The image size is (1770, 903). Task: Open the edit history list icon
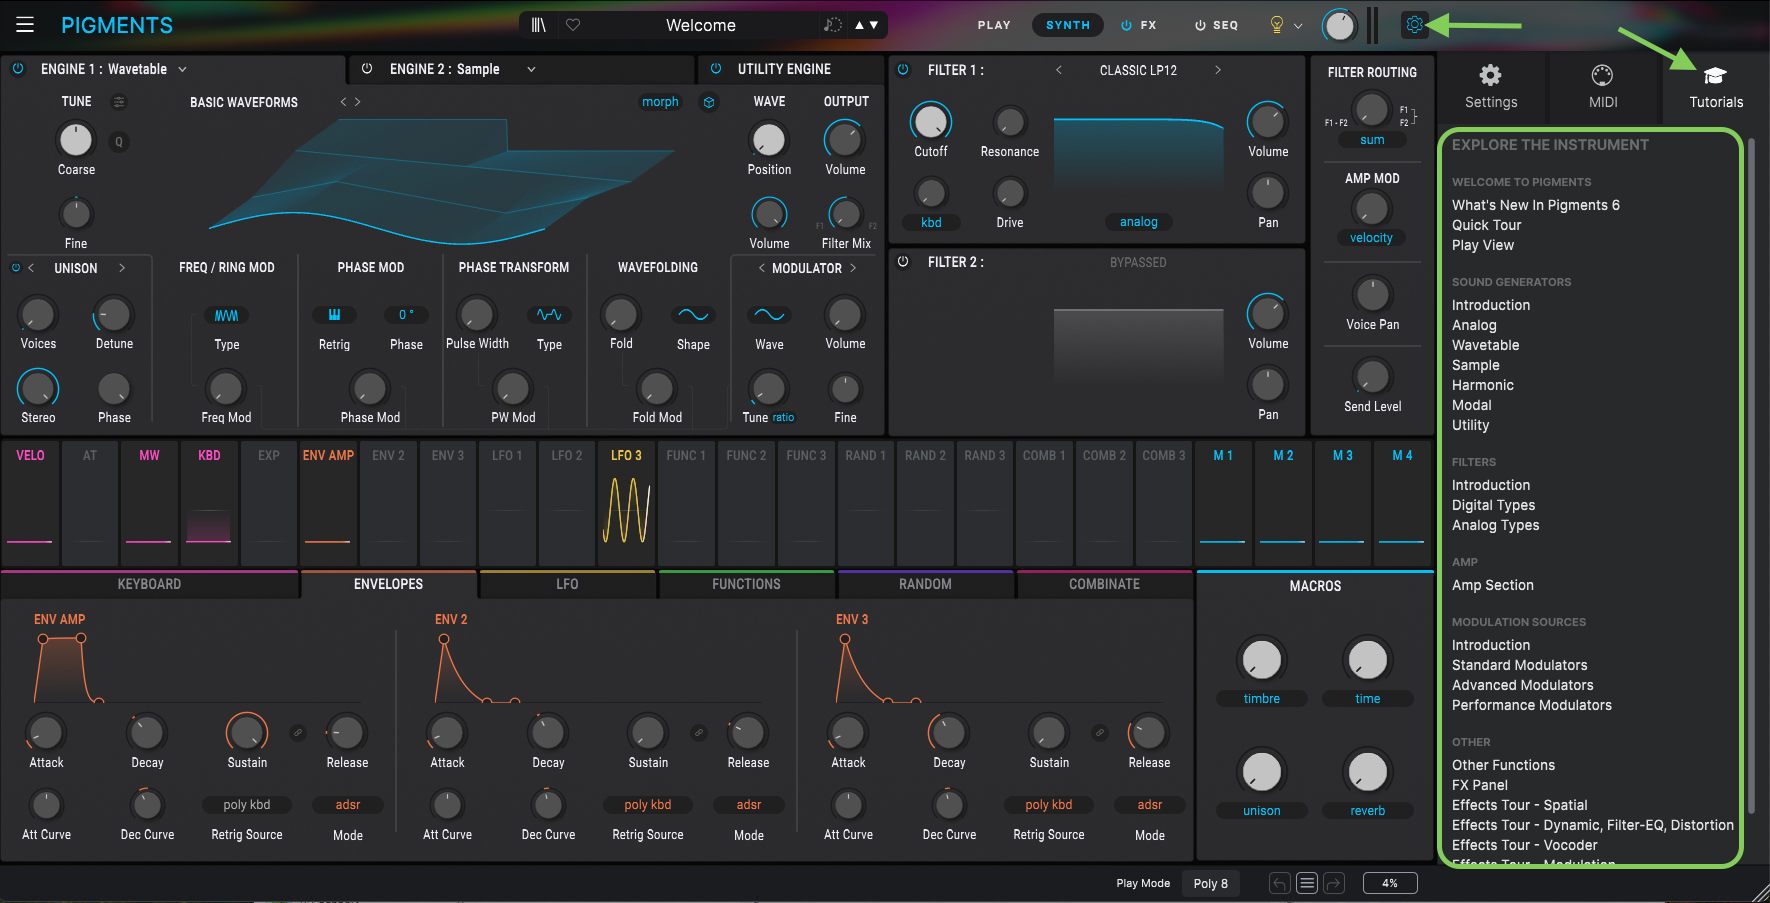(x=1306, y=883)
